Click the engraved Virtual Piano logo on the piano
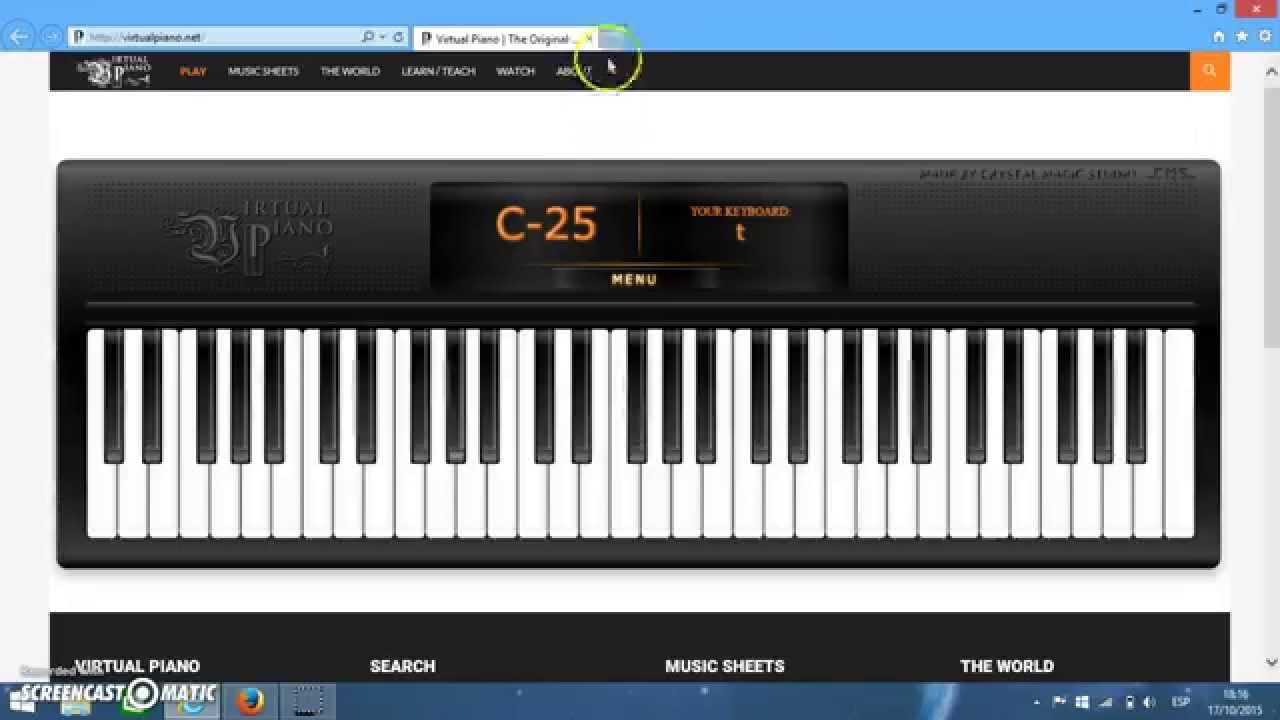 click(250, 237)
